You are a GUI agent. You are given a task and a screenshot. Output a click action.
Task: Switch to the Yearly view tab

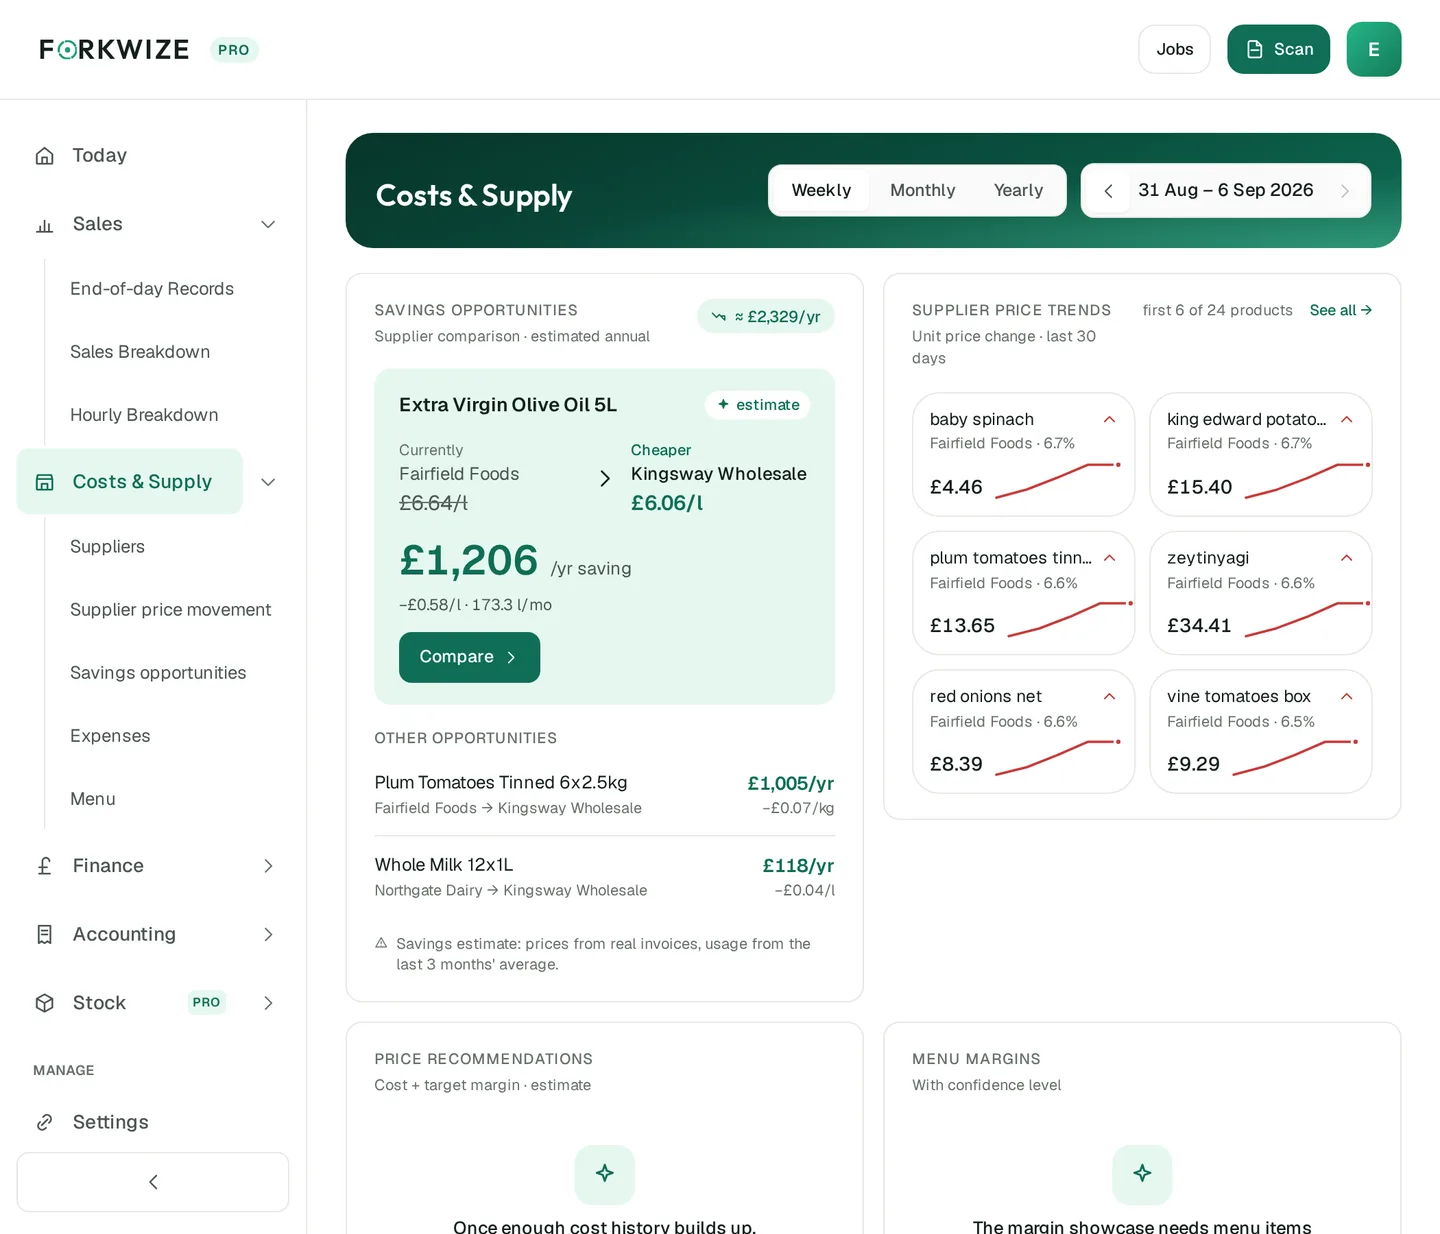[x=1018, y=191]
